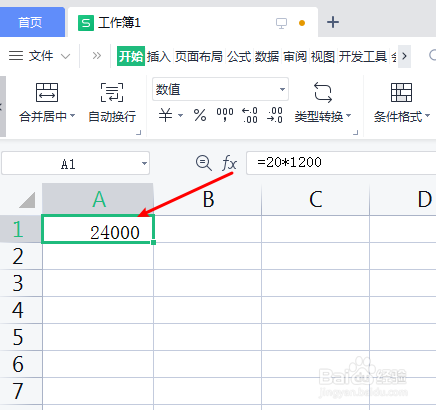The image size is (436, 410).
Task: Apply percent style format
Action: pos(200,115)
